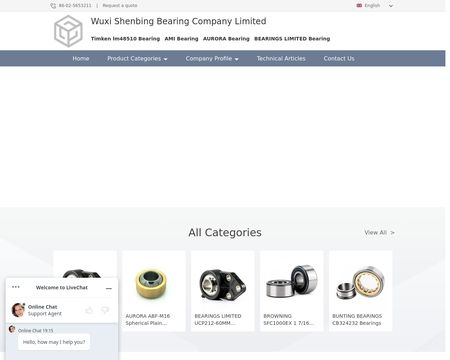Screen dimensions: 450x360
Task: Click the Request a quote link
Action: pyautogui.click(x=120, y=6)
